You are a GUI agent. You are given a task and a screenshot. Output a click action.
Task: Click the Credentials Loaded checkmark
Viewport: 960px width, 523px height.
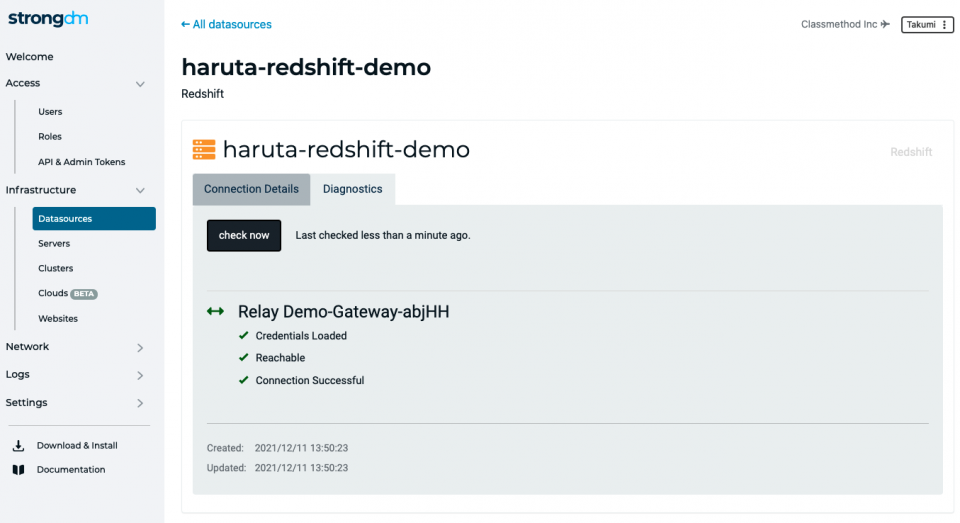[244, 336]
